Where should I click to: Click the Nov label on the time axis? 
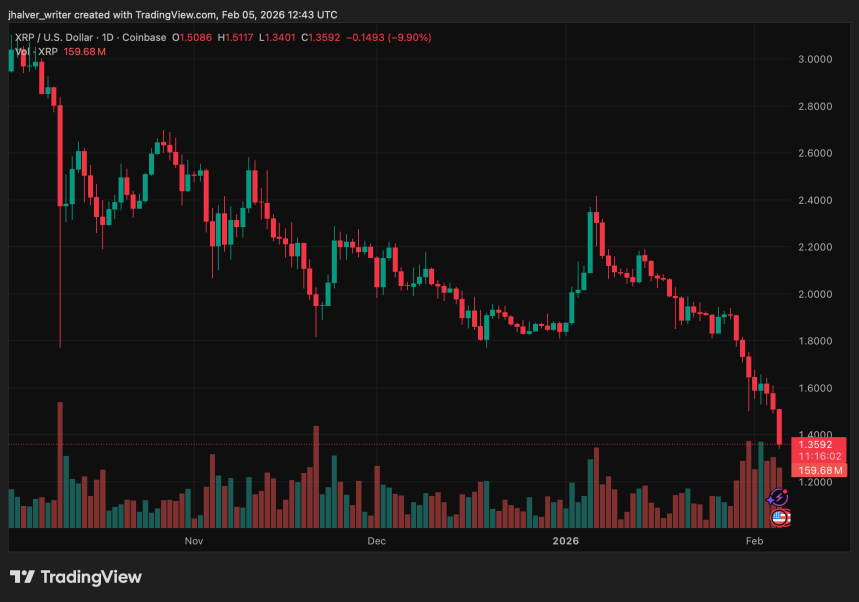click(x=193, y=541)
